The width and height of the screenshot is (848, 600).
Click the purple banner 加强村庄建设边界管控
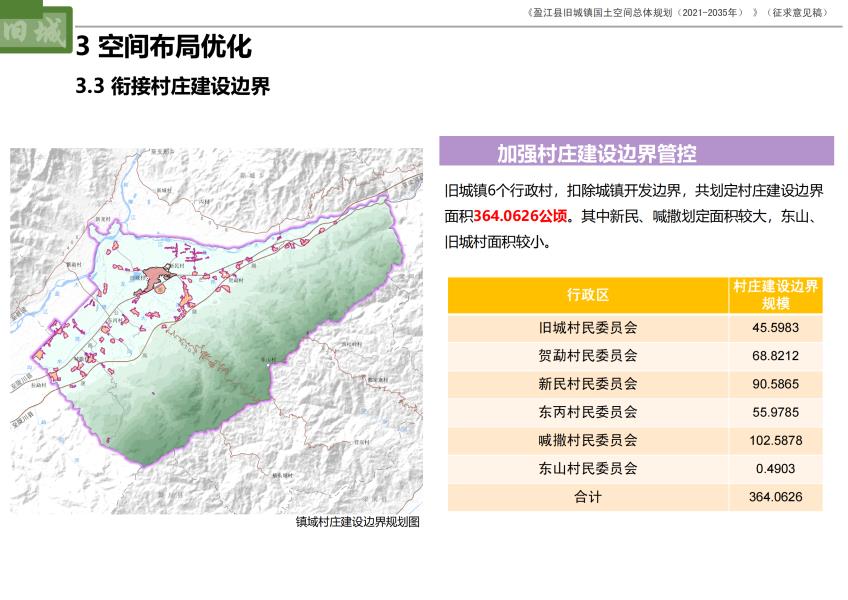(597, 153)
